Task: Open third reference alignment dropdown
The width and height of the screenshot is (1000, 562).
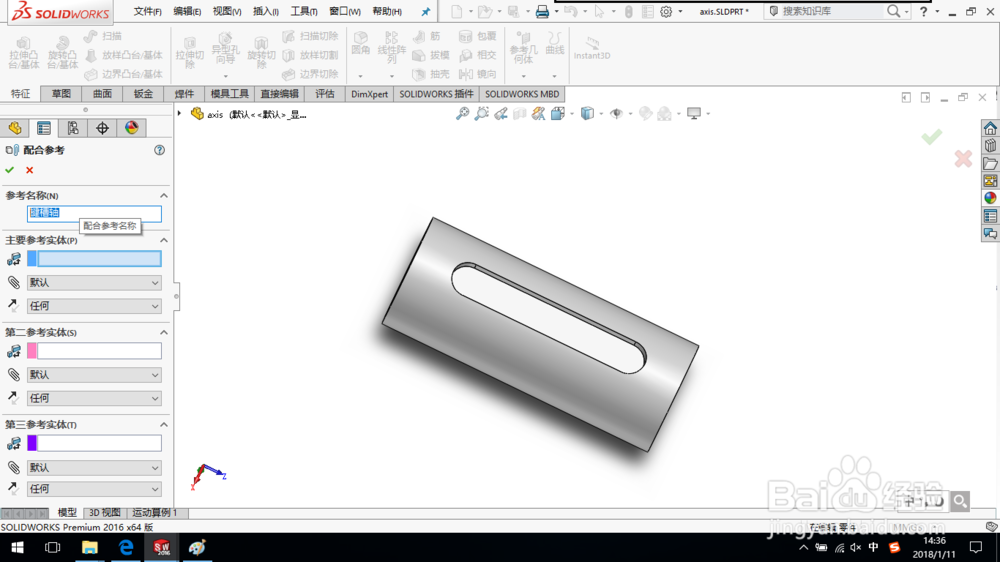Action: (94, 489)
